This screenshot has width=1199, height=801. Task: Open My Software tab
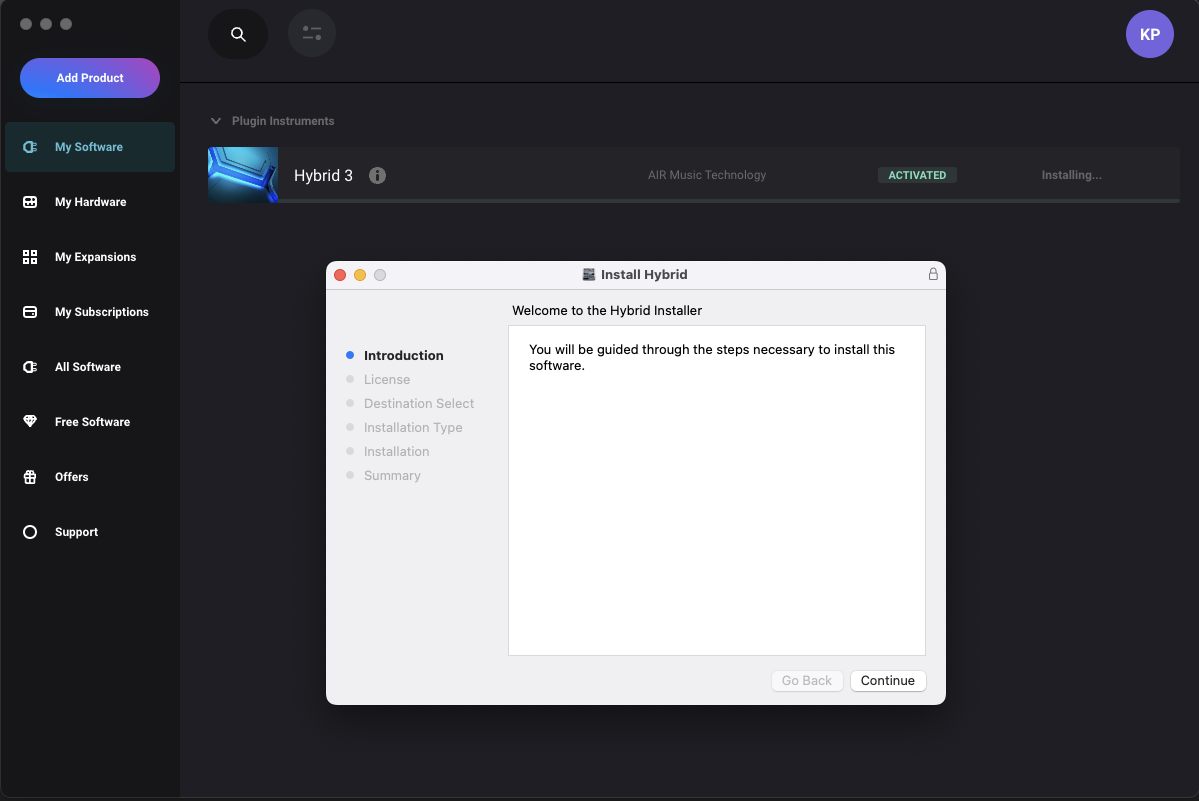[90, 147]
